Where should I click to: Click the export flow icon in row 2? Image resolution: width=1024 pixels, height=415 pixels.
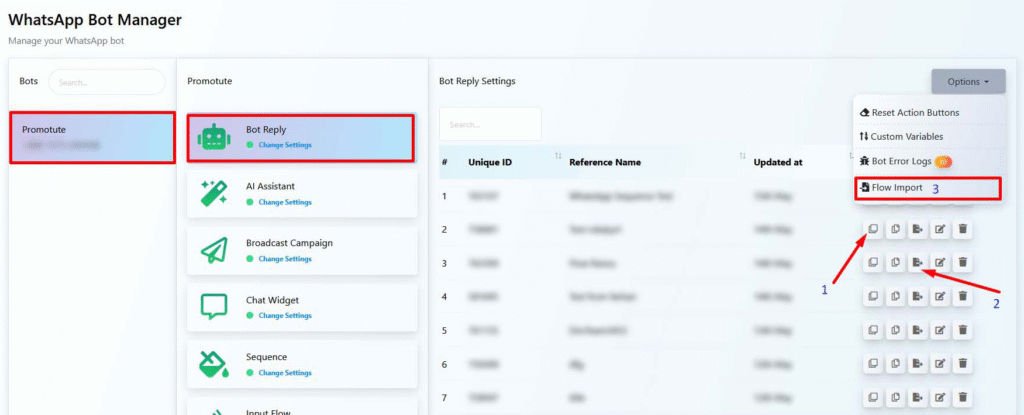click(x=918, y=229)
